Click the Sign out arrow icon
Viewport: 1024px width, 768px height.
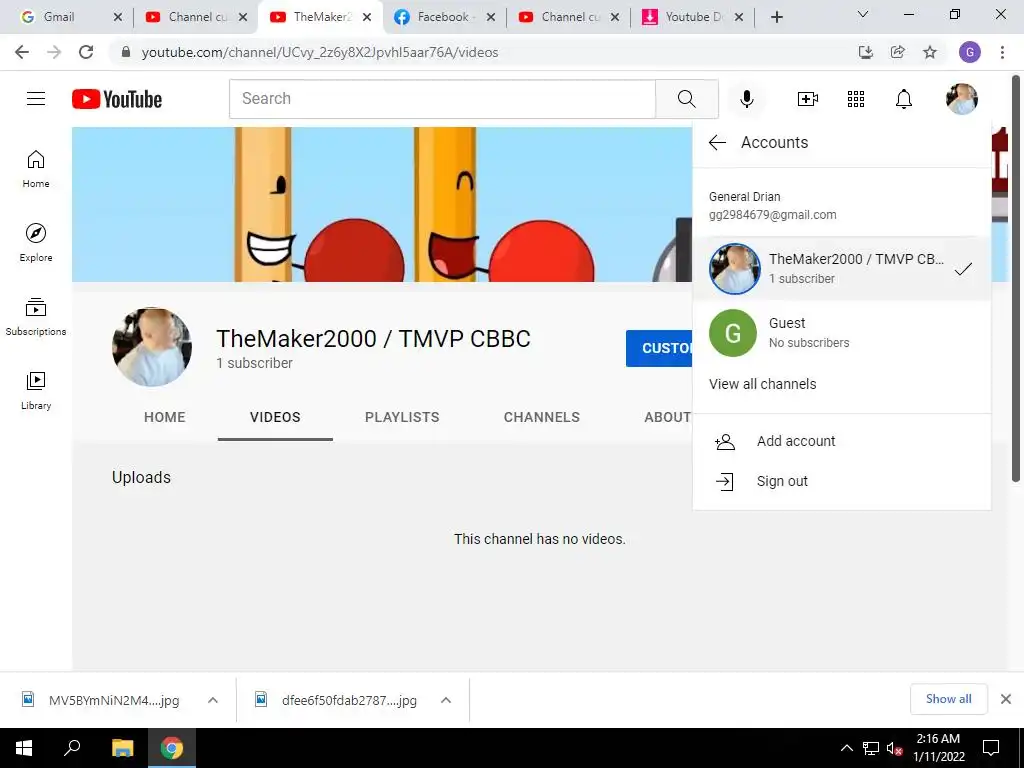(725, 482)
